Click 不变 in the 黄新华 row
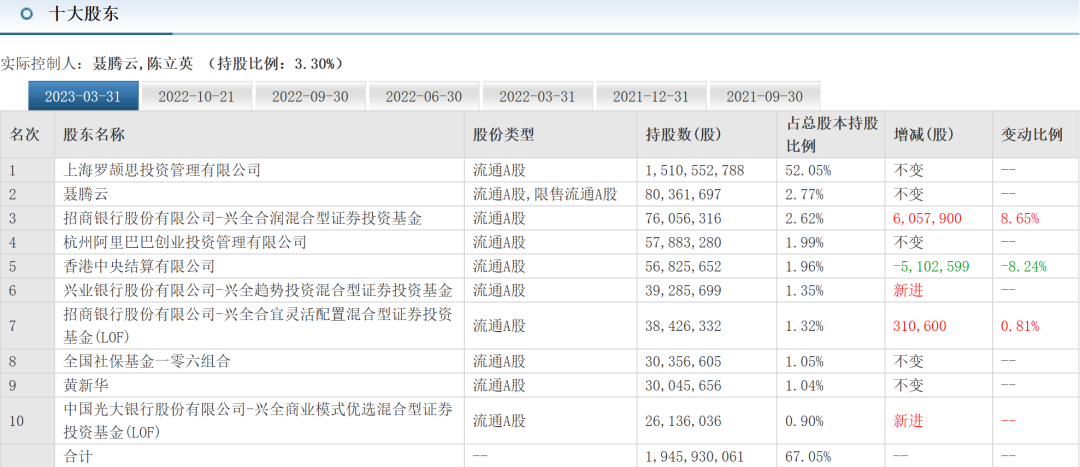The height and width of the screenshot is (467, 1080). 908,385
